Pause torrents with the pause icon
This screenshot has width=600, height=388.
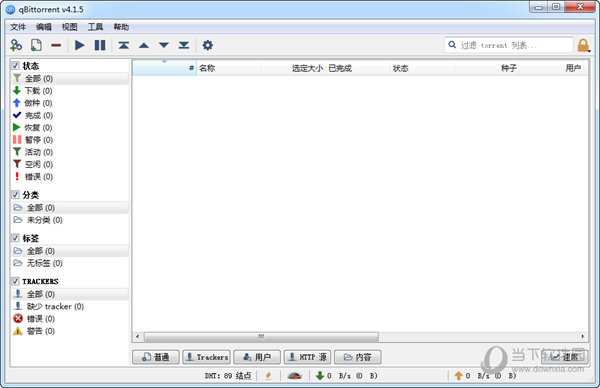(x=100, y=45)
